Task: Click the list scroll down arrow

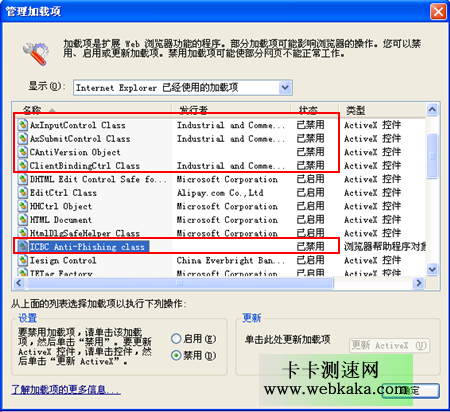Action: click(432, 269)
